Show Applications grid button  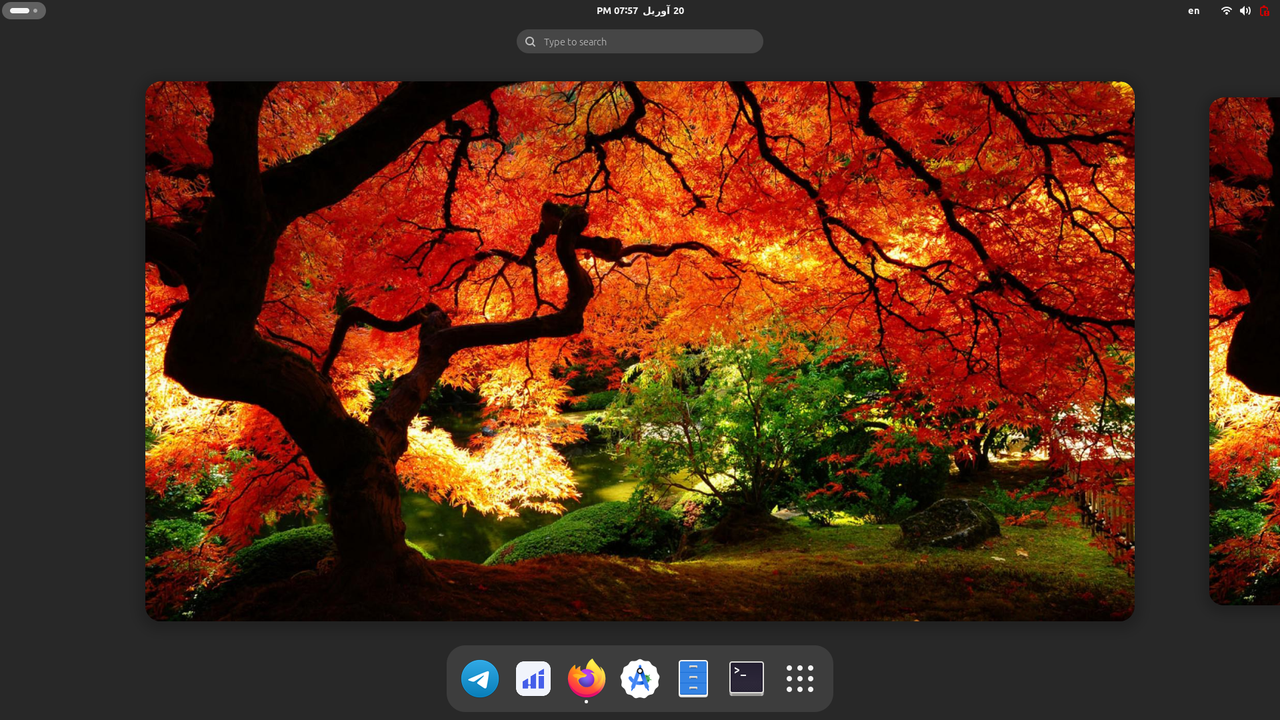tap(800, 679)
